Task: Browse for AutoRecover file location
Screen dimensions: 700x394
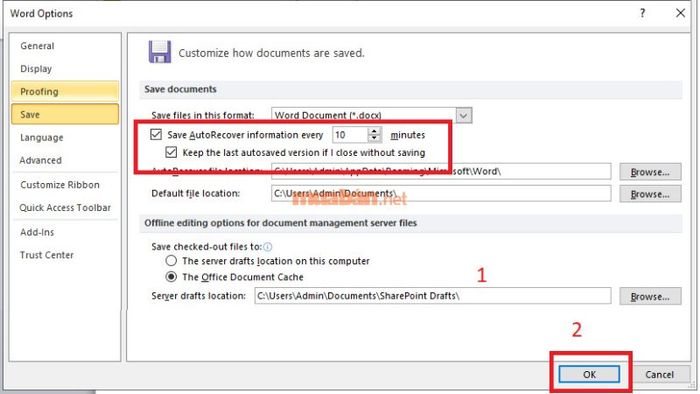Action: coord(650,172)
